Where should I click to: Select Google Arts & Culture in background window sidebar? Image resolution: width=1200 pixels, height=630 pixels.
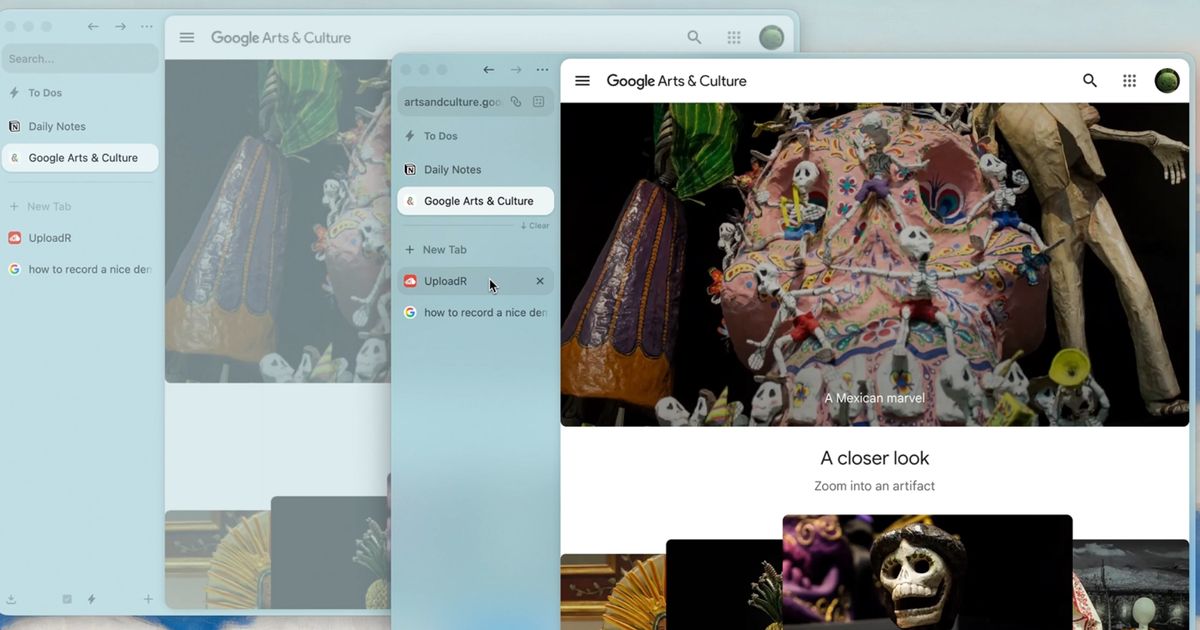(80, 158)
